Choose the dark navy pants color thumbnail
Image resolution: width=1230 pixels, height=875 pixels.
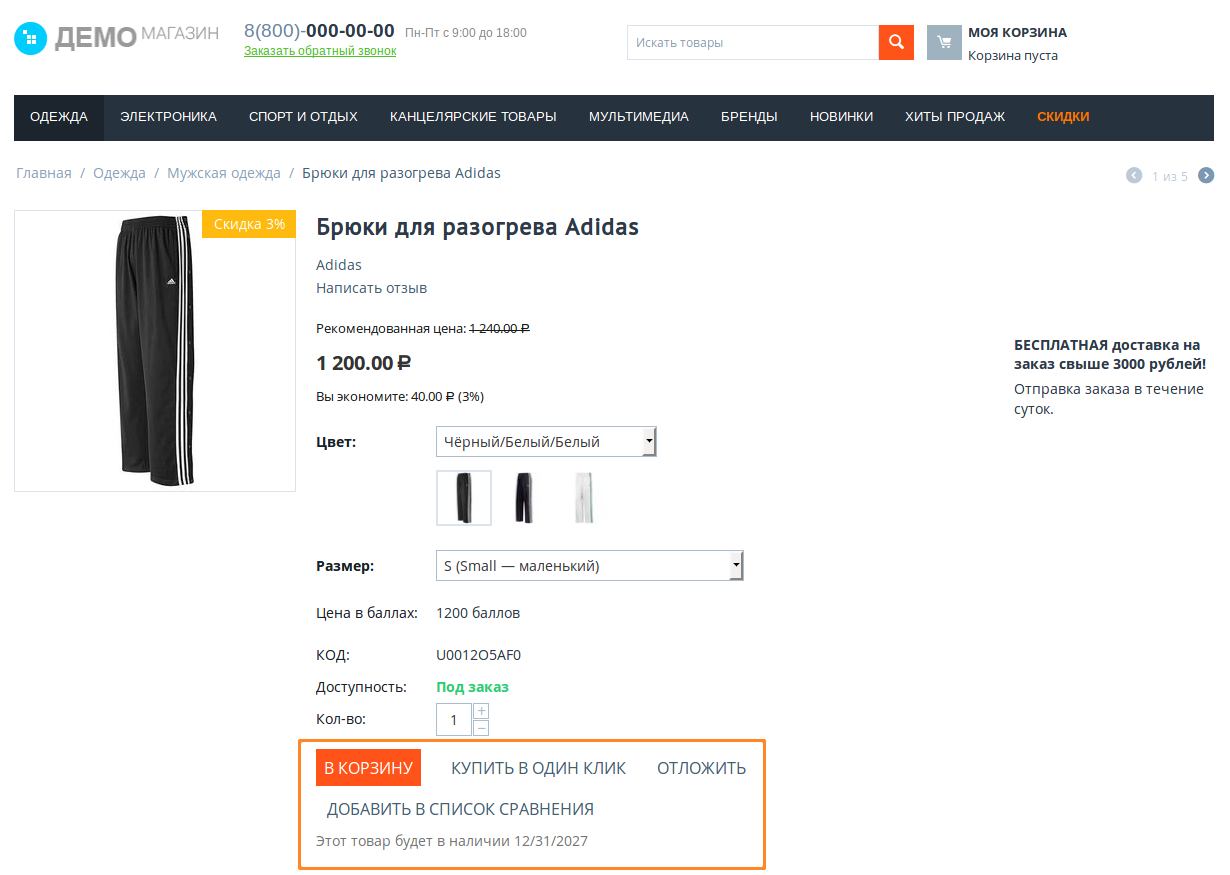click(x=524, y=498)
